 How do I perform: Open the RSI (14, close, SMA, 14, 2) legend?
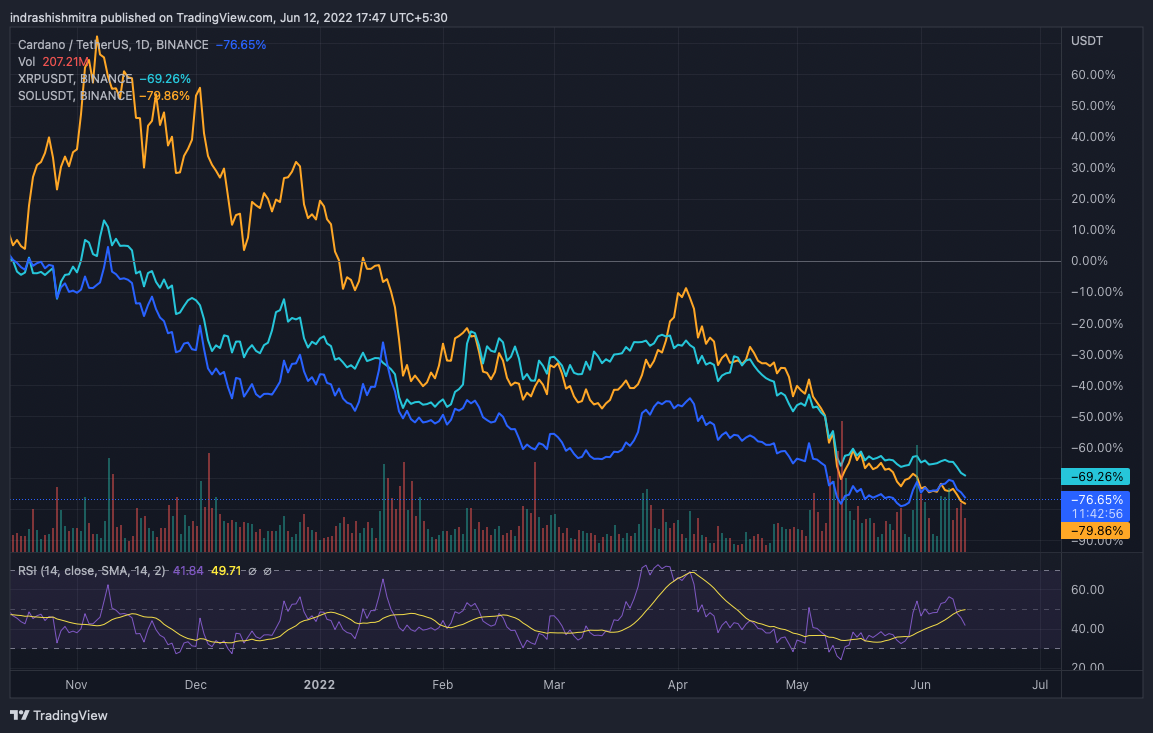tap(92, 571)
